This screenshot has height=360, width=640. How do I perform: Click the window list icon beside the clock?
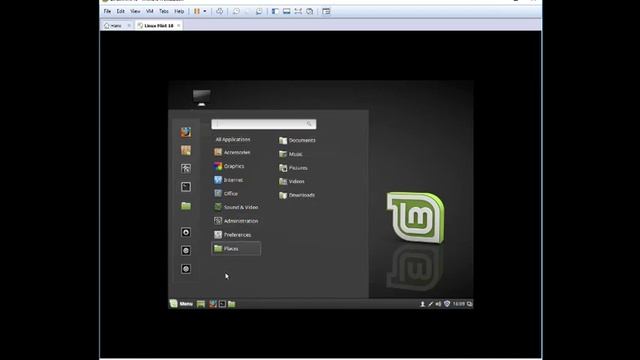(x=469, y=304)
